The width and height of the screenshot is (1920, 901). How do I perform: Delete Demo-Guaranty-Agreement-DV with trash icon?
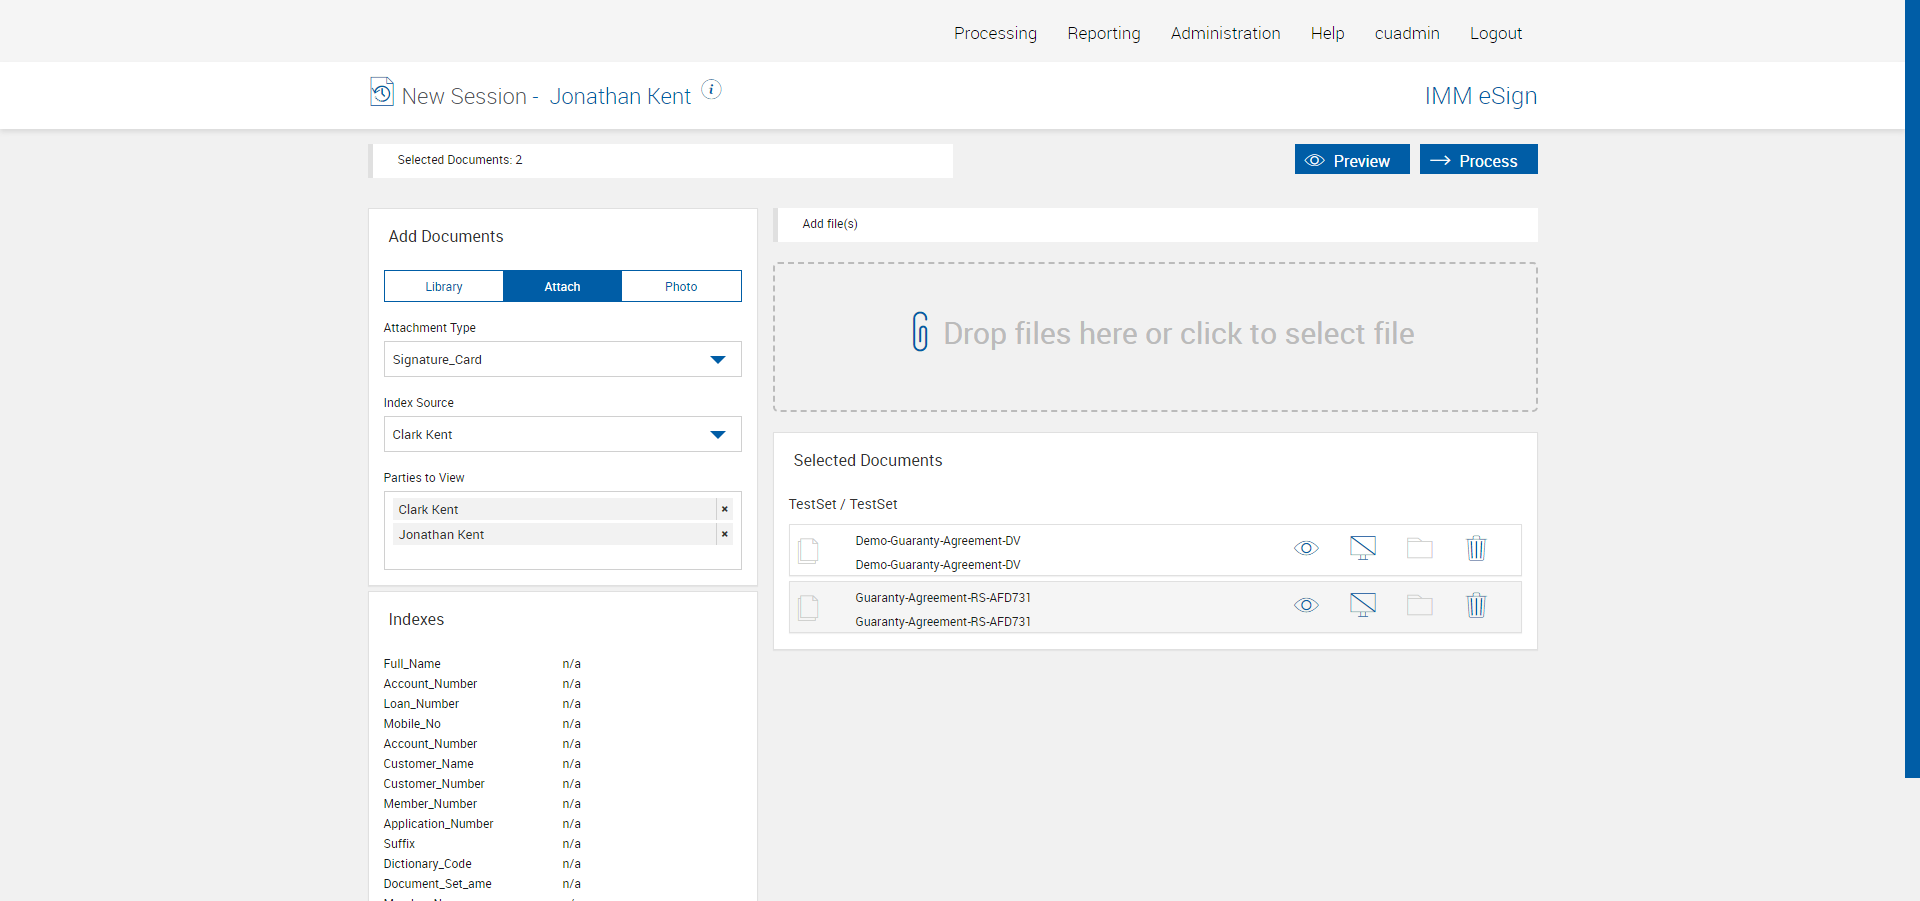click(1476, 548)
